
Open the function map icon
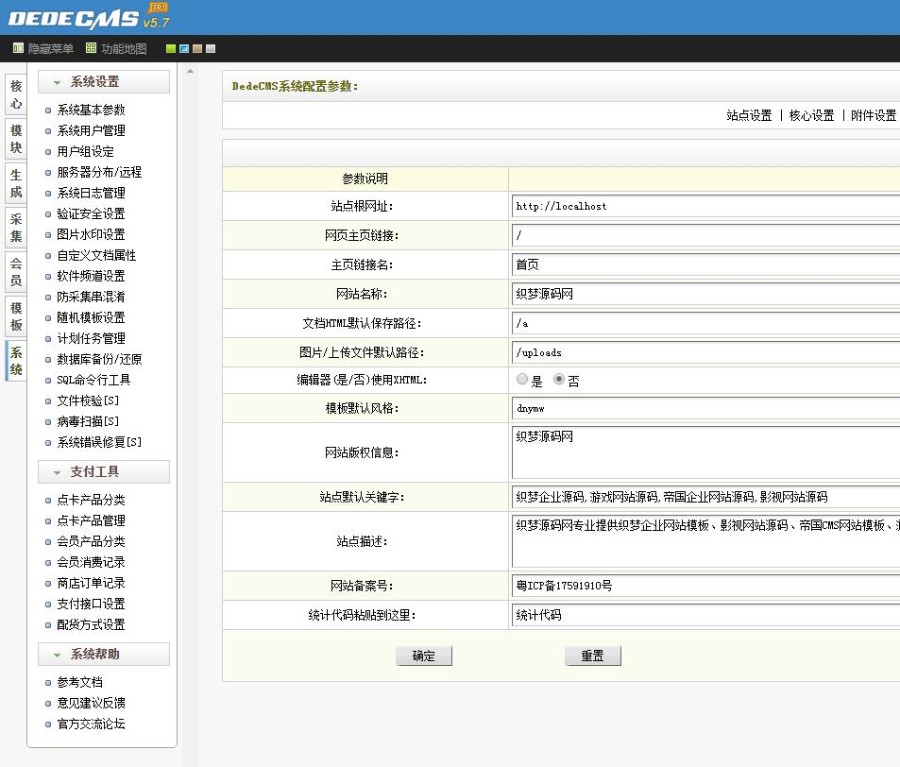pos(91,48)
